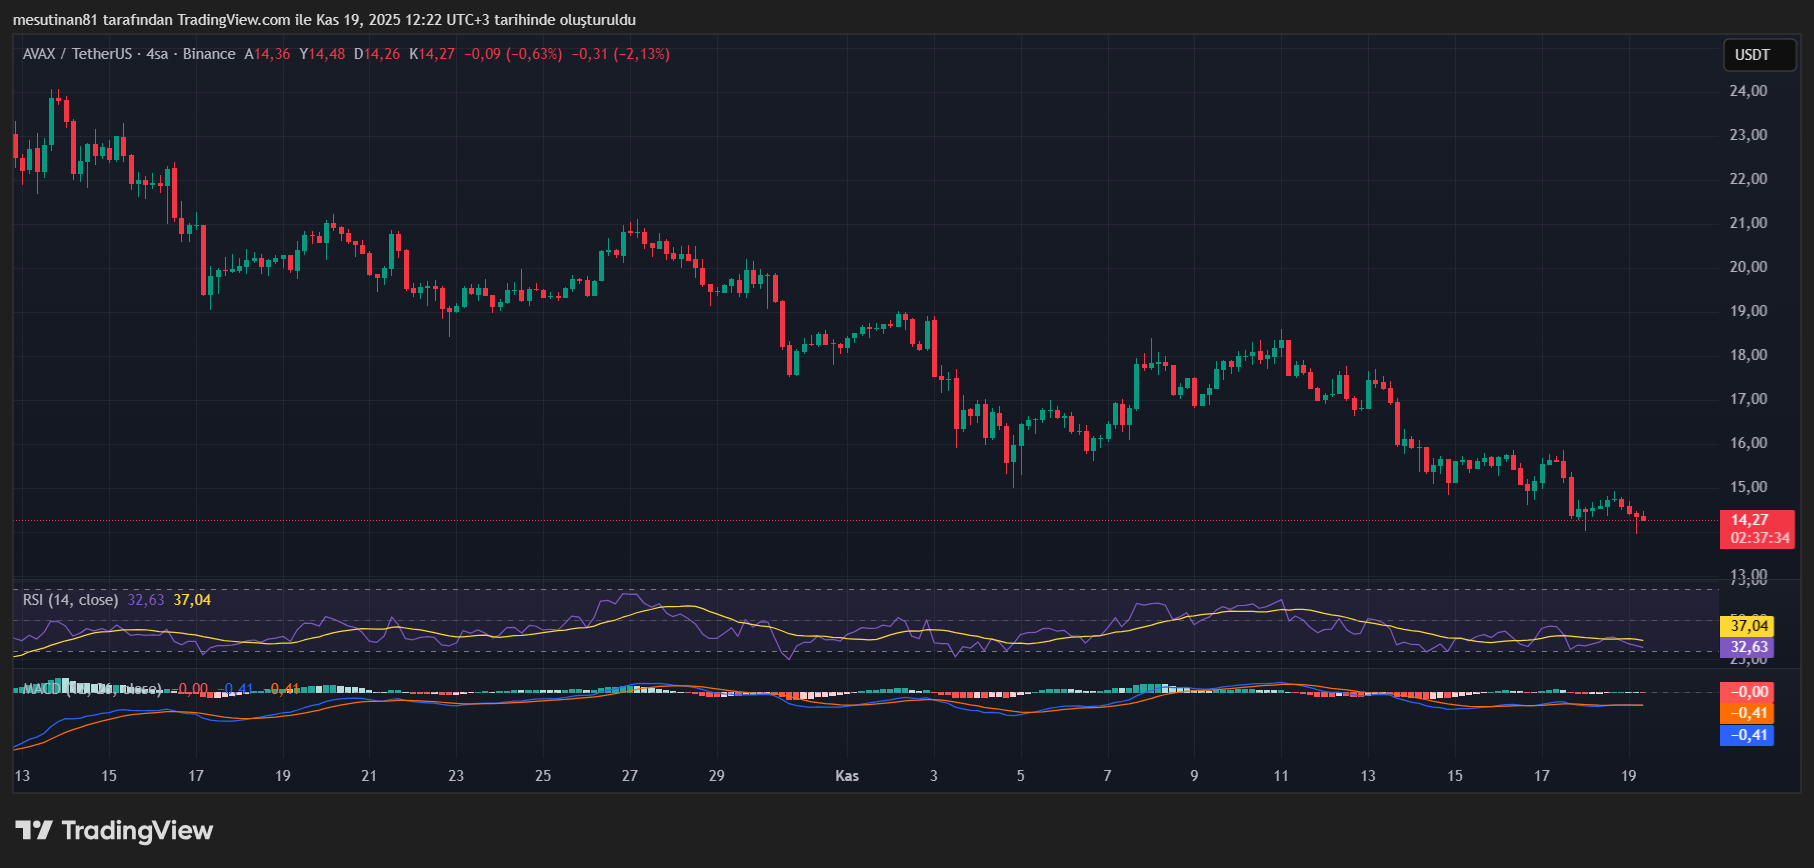The image size is (1814, 868).
Task: Select the MACD indicator legend label
Action: click(x=90, y=689)
